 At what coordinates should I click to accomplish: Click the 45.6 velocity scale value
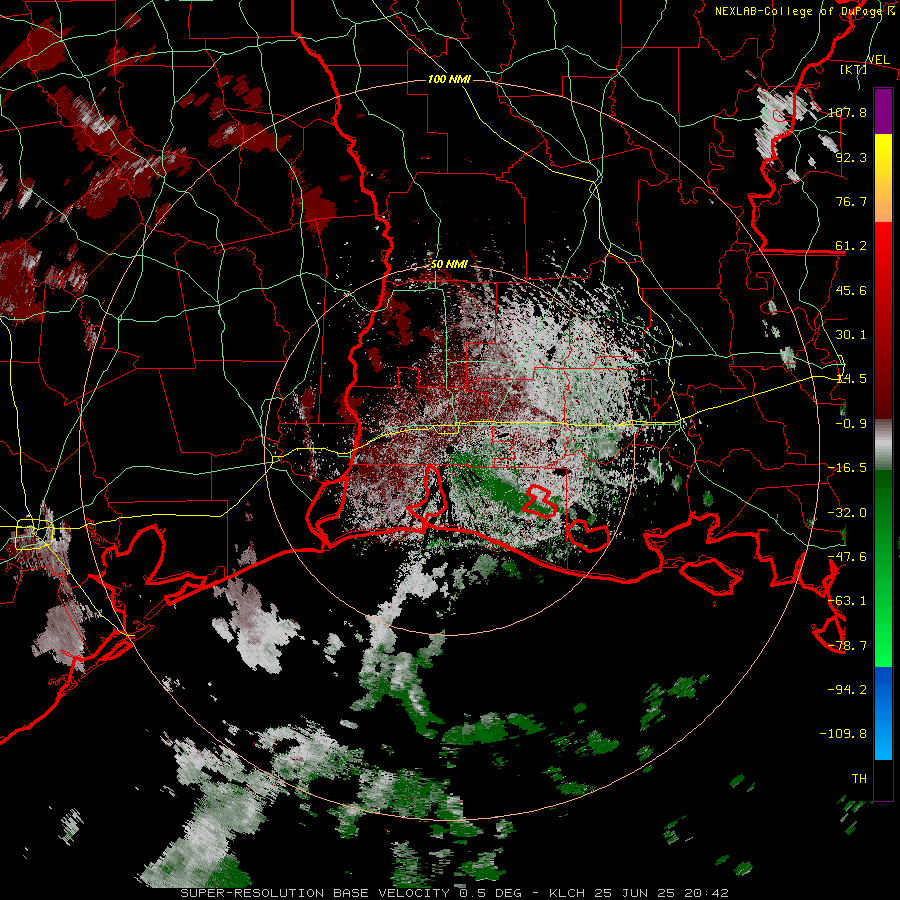(851, 290)
